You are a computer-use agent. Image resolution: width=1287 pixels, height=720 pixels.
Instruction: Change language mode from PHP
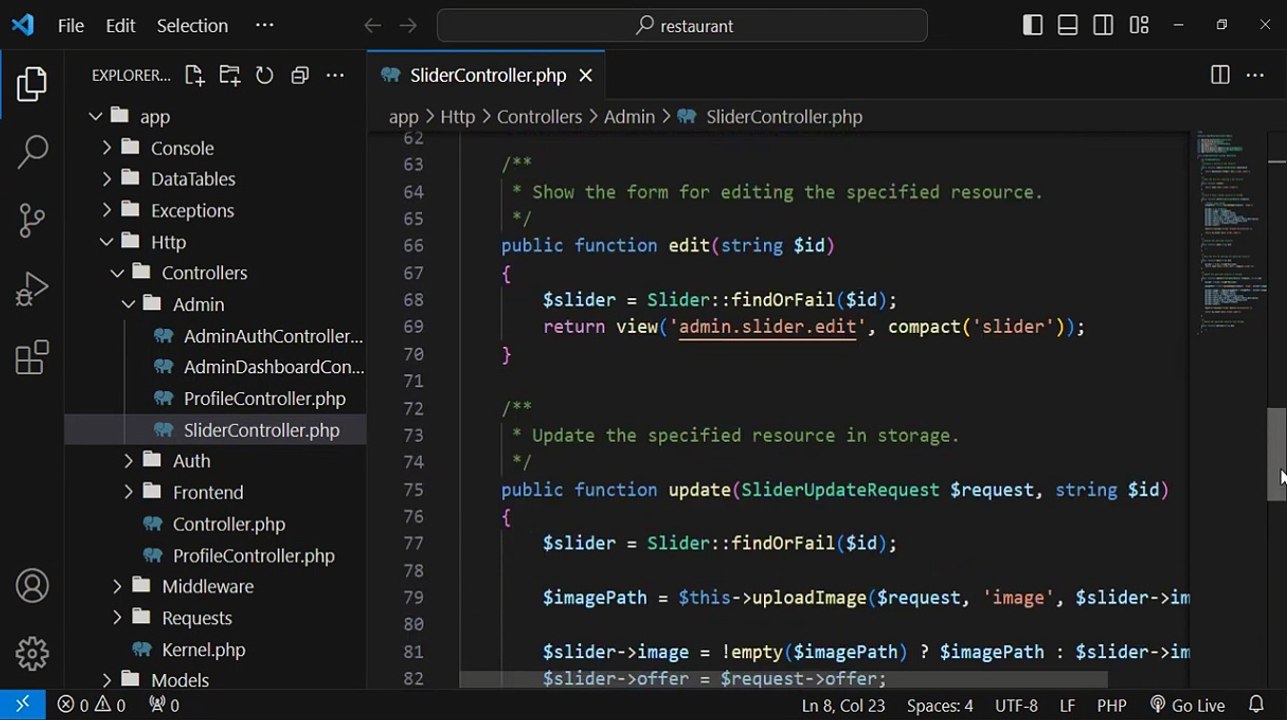click(1112, 705)
